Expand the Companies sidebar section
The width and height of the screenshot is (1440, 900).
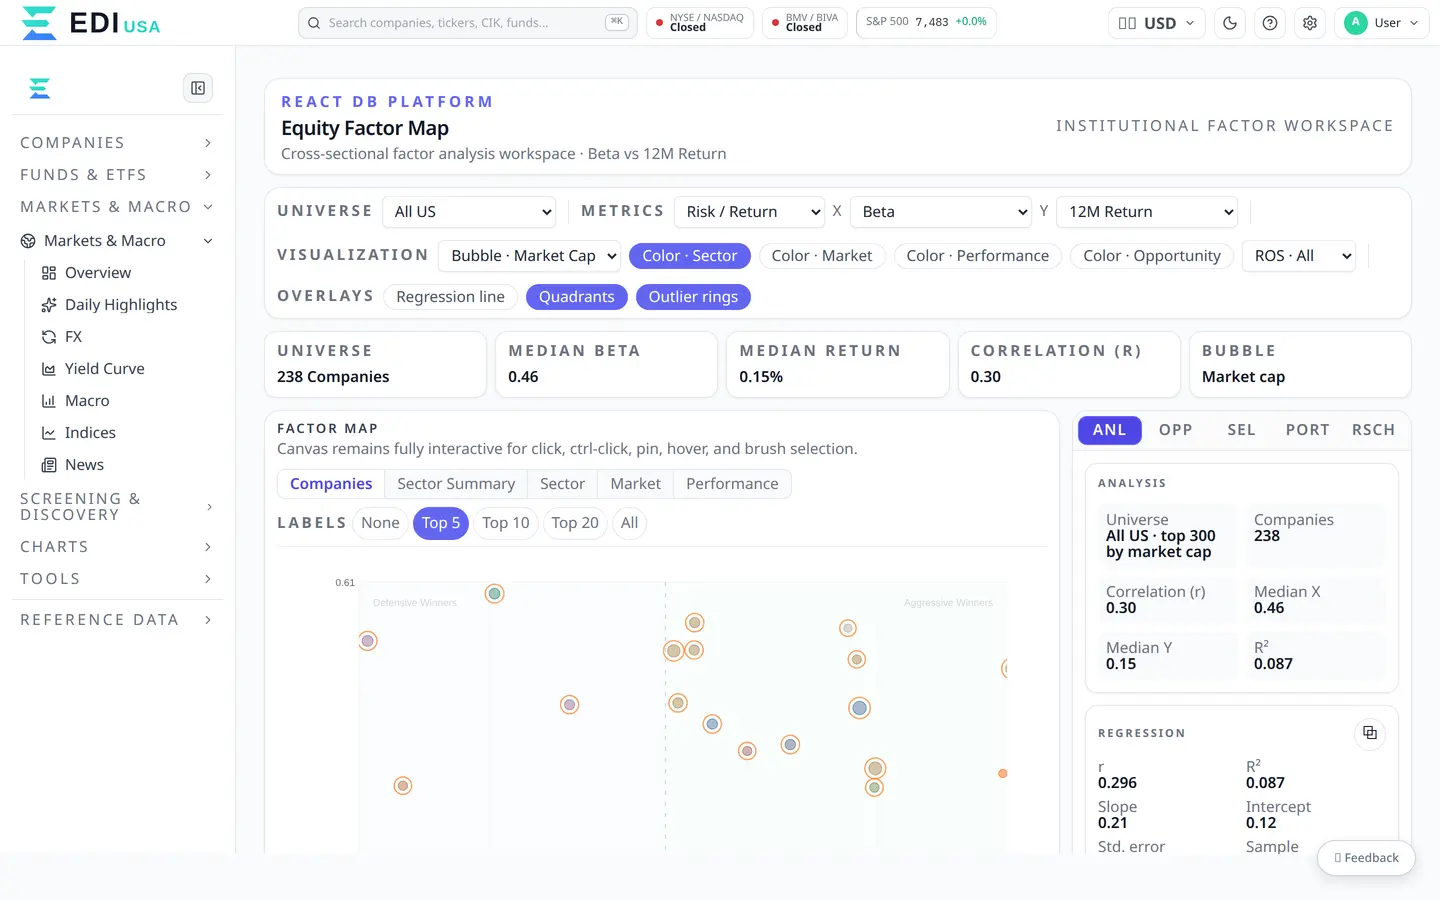click(x=116, y=143)
